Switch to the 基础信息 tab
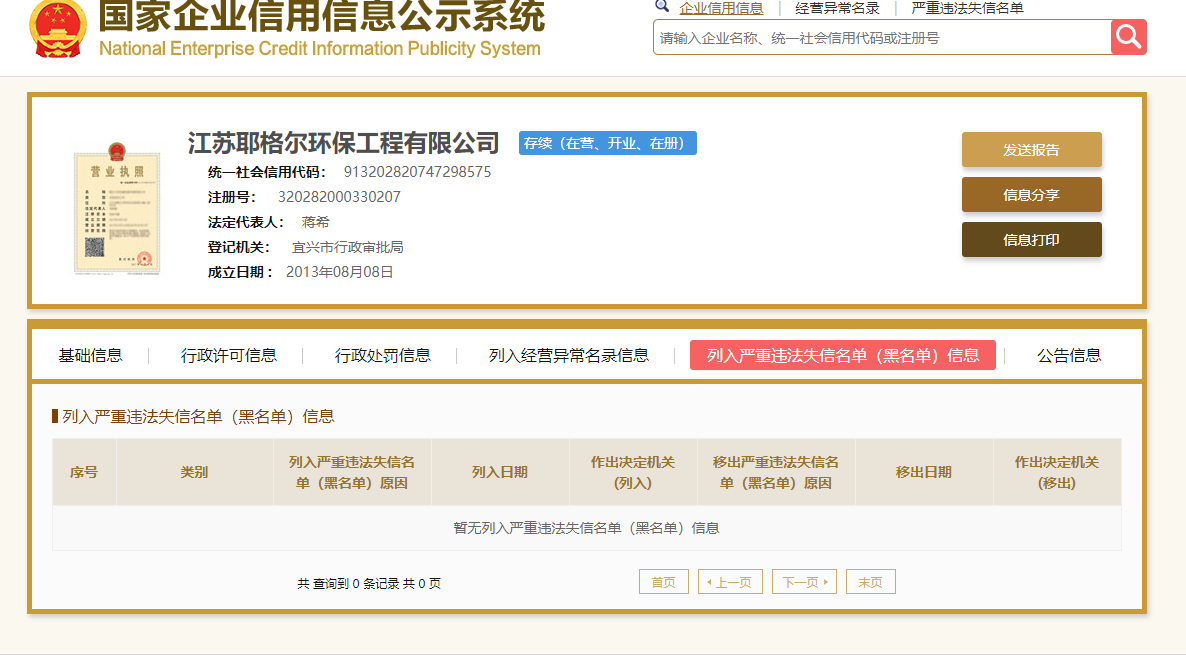1186x655 pixels. pyautogui.click(x=91, y=355)
